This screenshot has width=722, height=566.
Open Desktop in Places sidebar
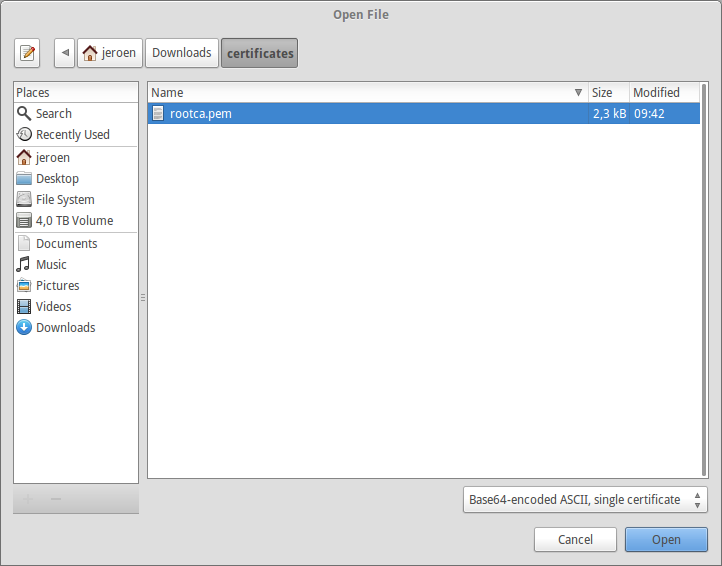click(x=76, y=179)
